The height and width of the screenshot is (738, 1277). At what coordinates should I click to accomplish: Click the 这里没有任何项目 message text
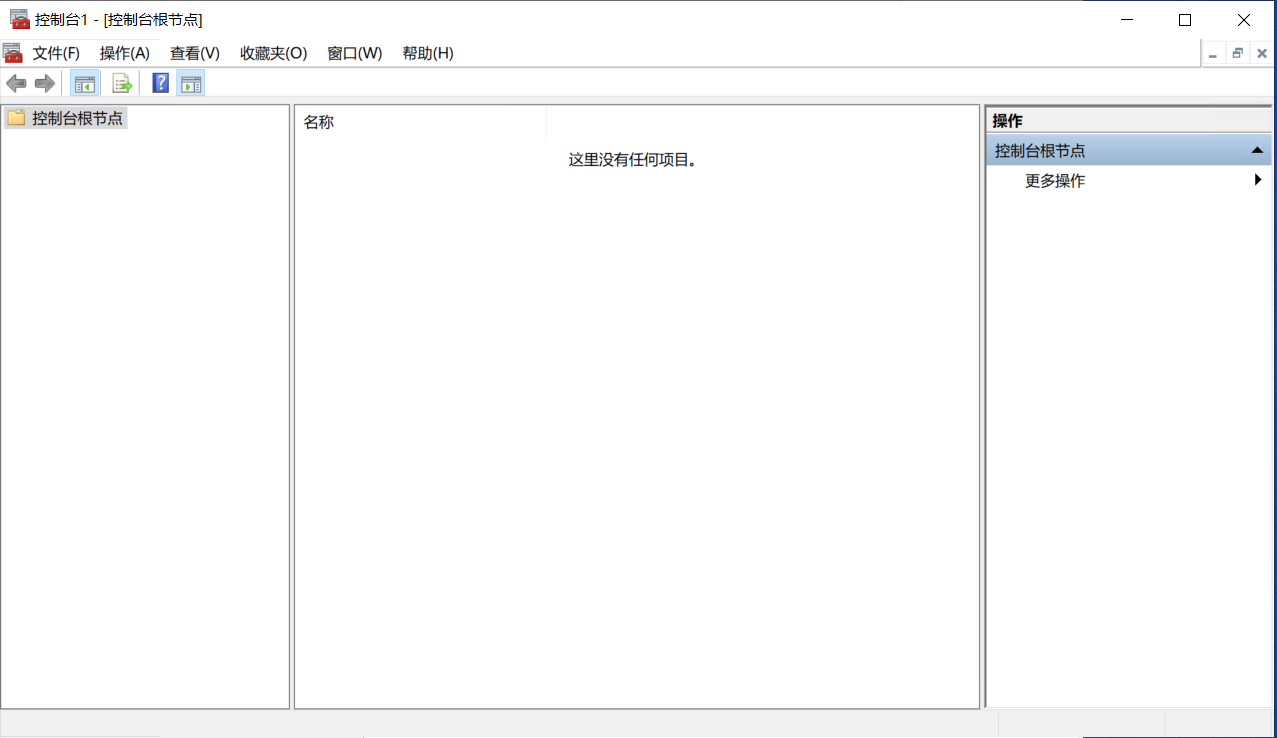pos(632,159)
